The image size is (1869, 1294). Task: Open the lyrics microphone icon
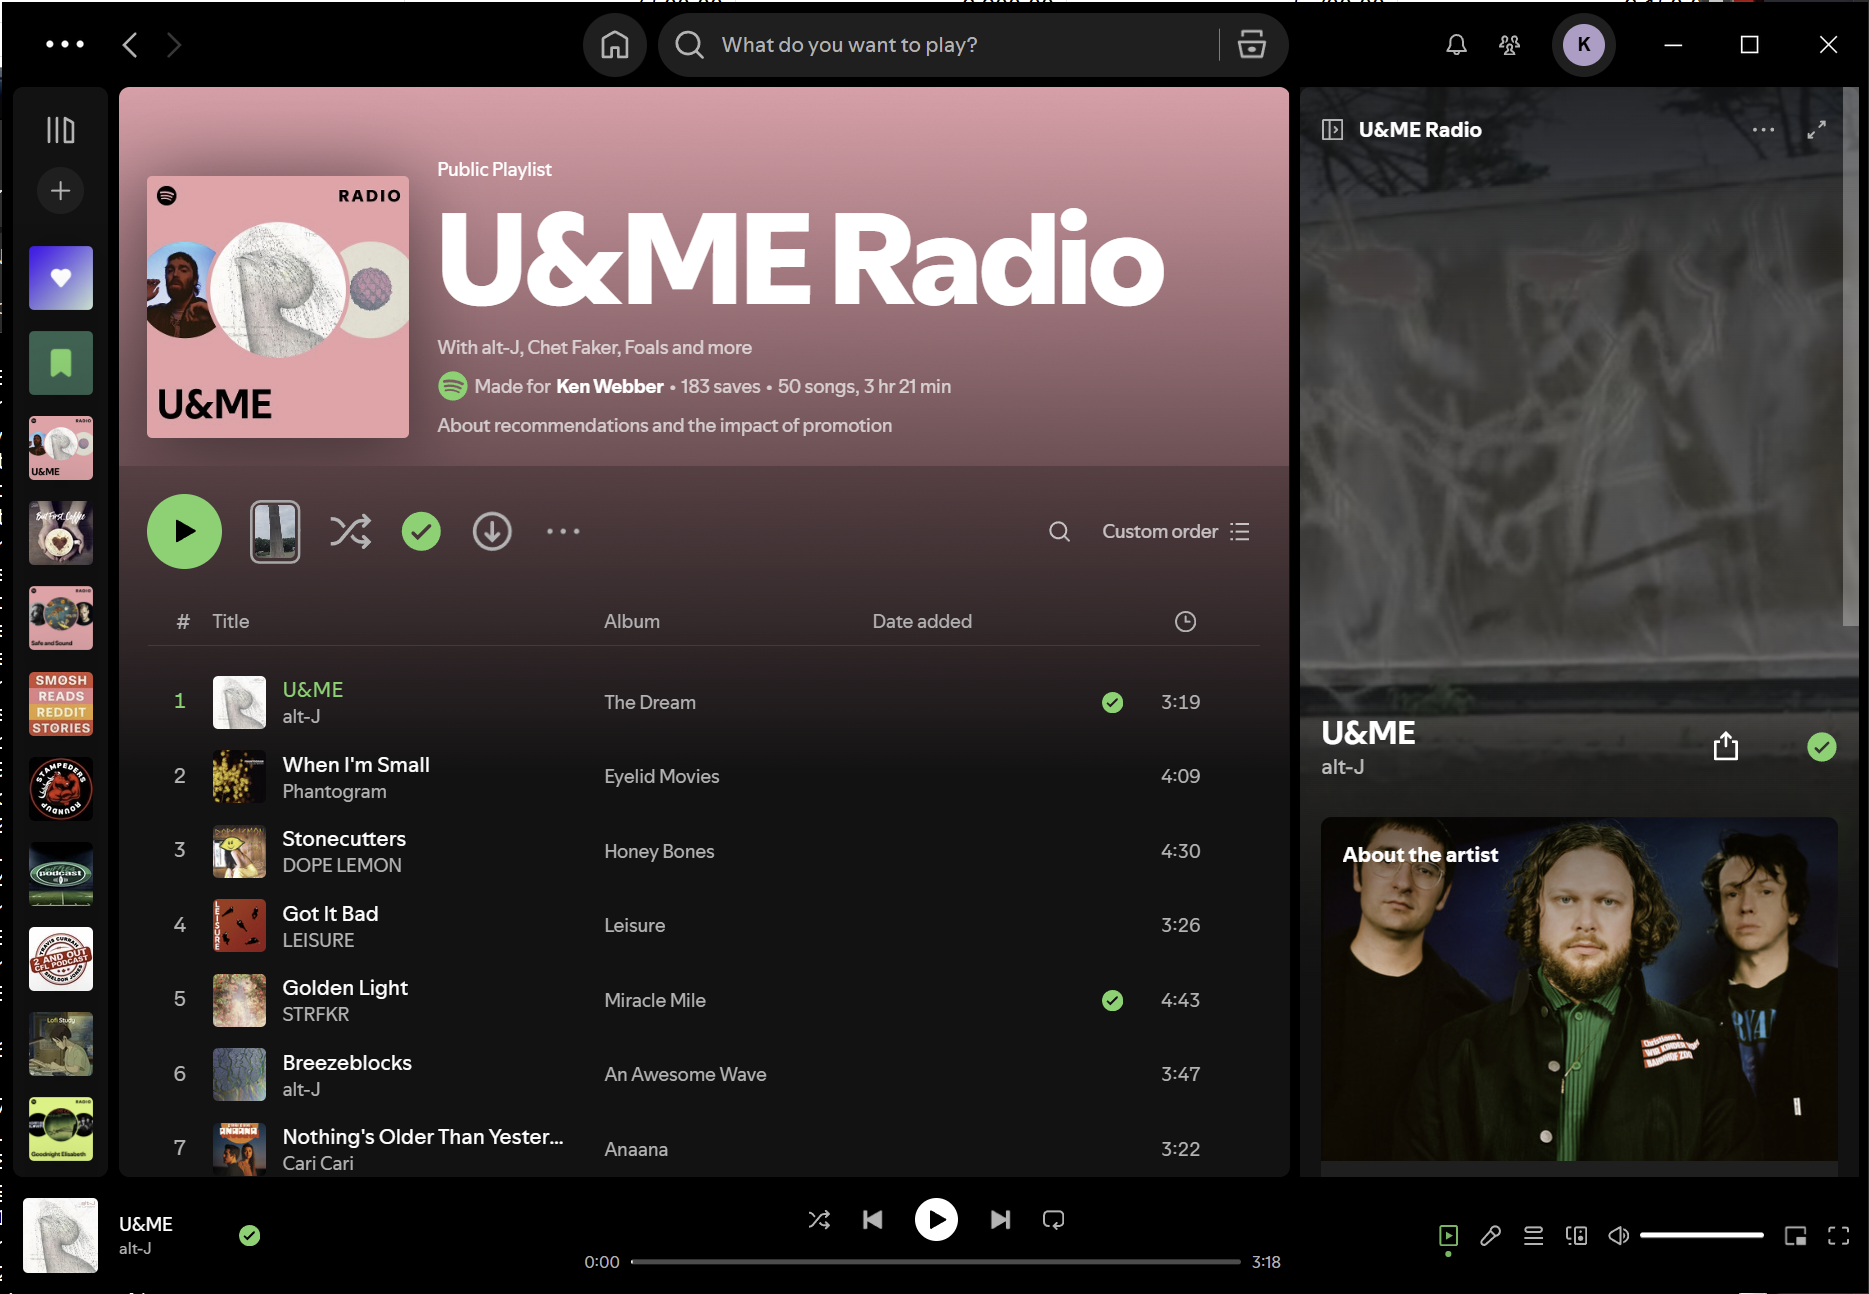[1490, 1236]
